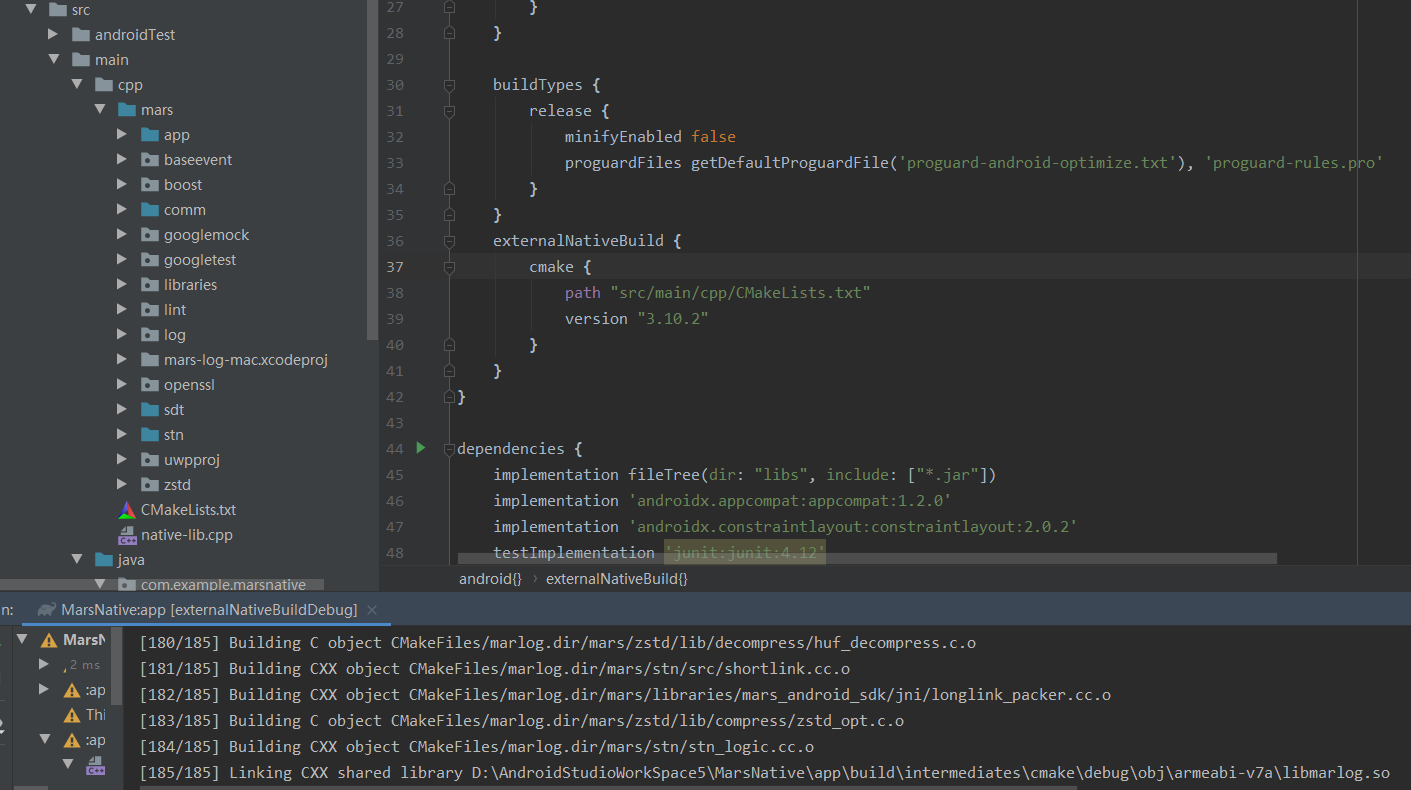Expand the androidTest folder arrow
This screenshot has width=1411, height=790.
click(54, 35)
